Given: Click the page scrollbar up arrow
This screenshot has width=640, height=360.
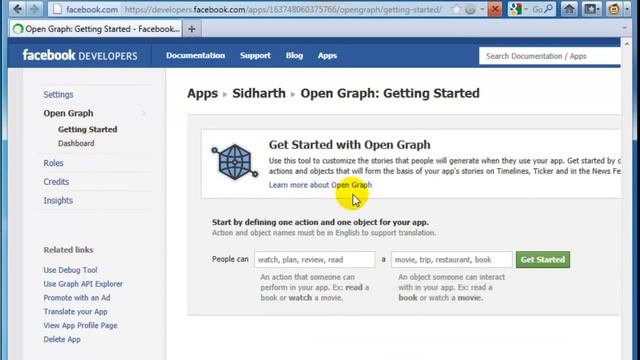Looking at the screenshot, I should click(627, 43).
